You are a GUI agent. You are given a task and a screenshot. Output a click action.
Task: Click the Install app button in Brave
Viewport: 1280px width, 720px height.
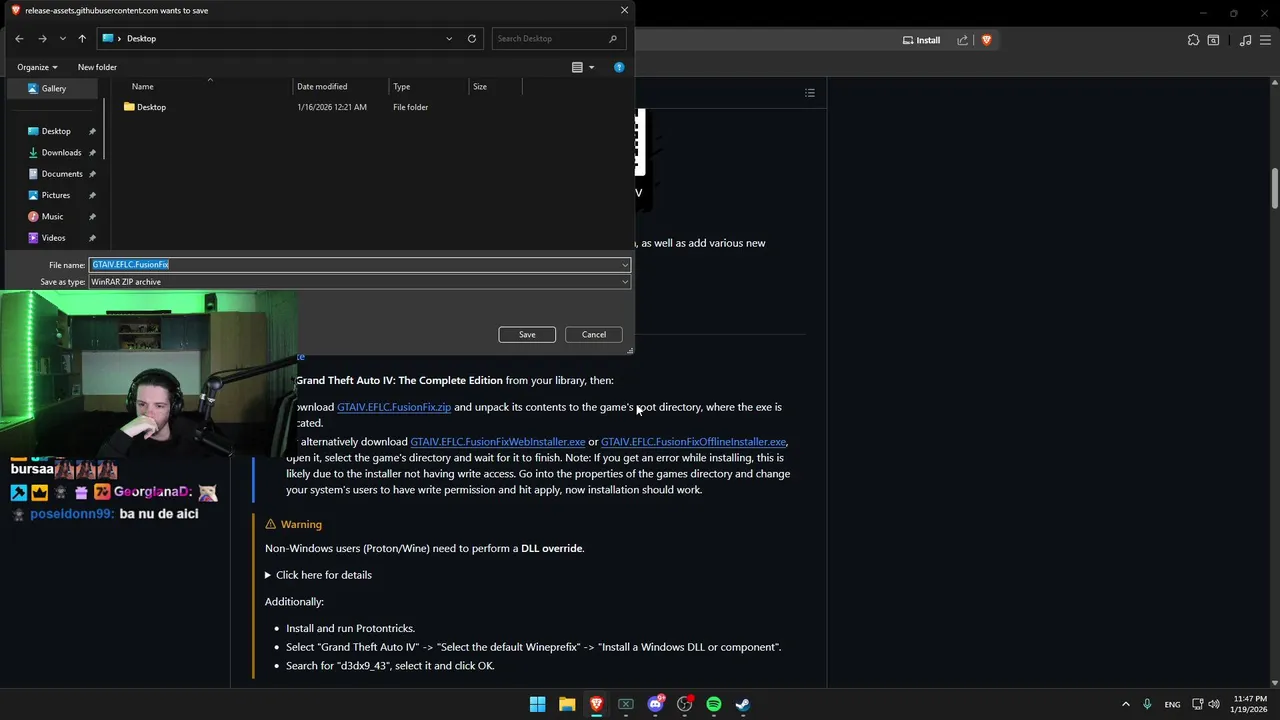(922, 40)
